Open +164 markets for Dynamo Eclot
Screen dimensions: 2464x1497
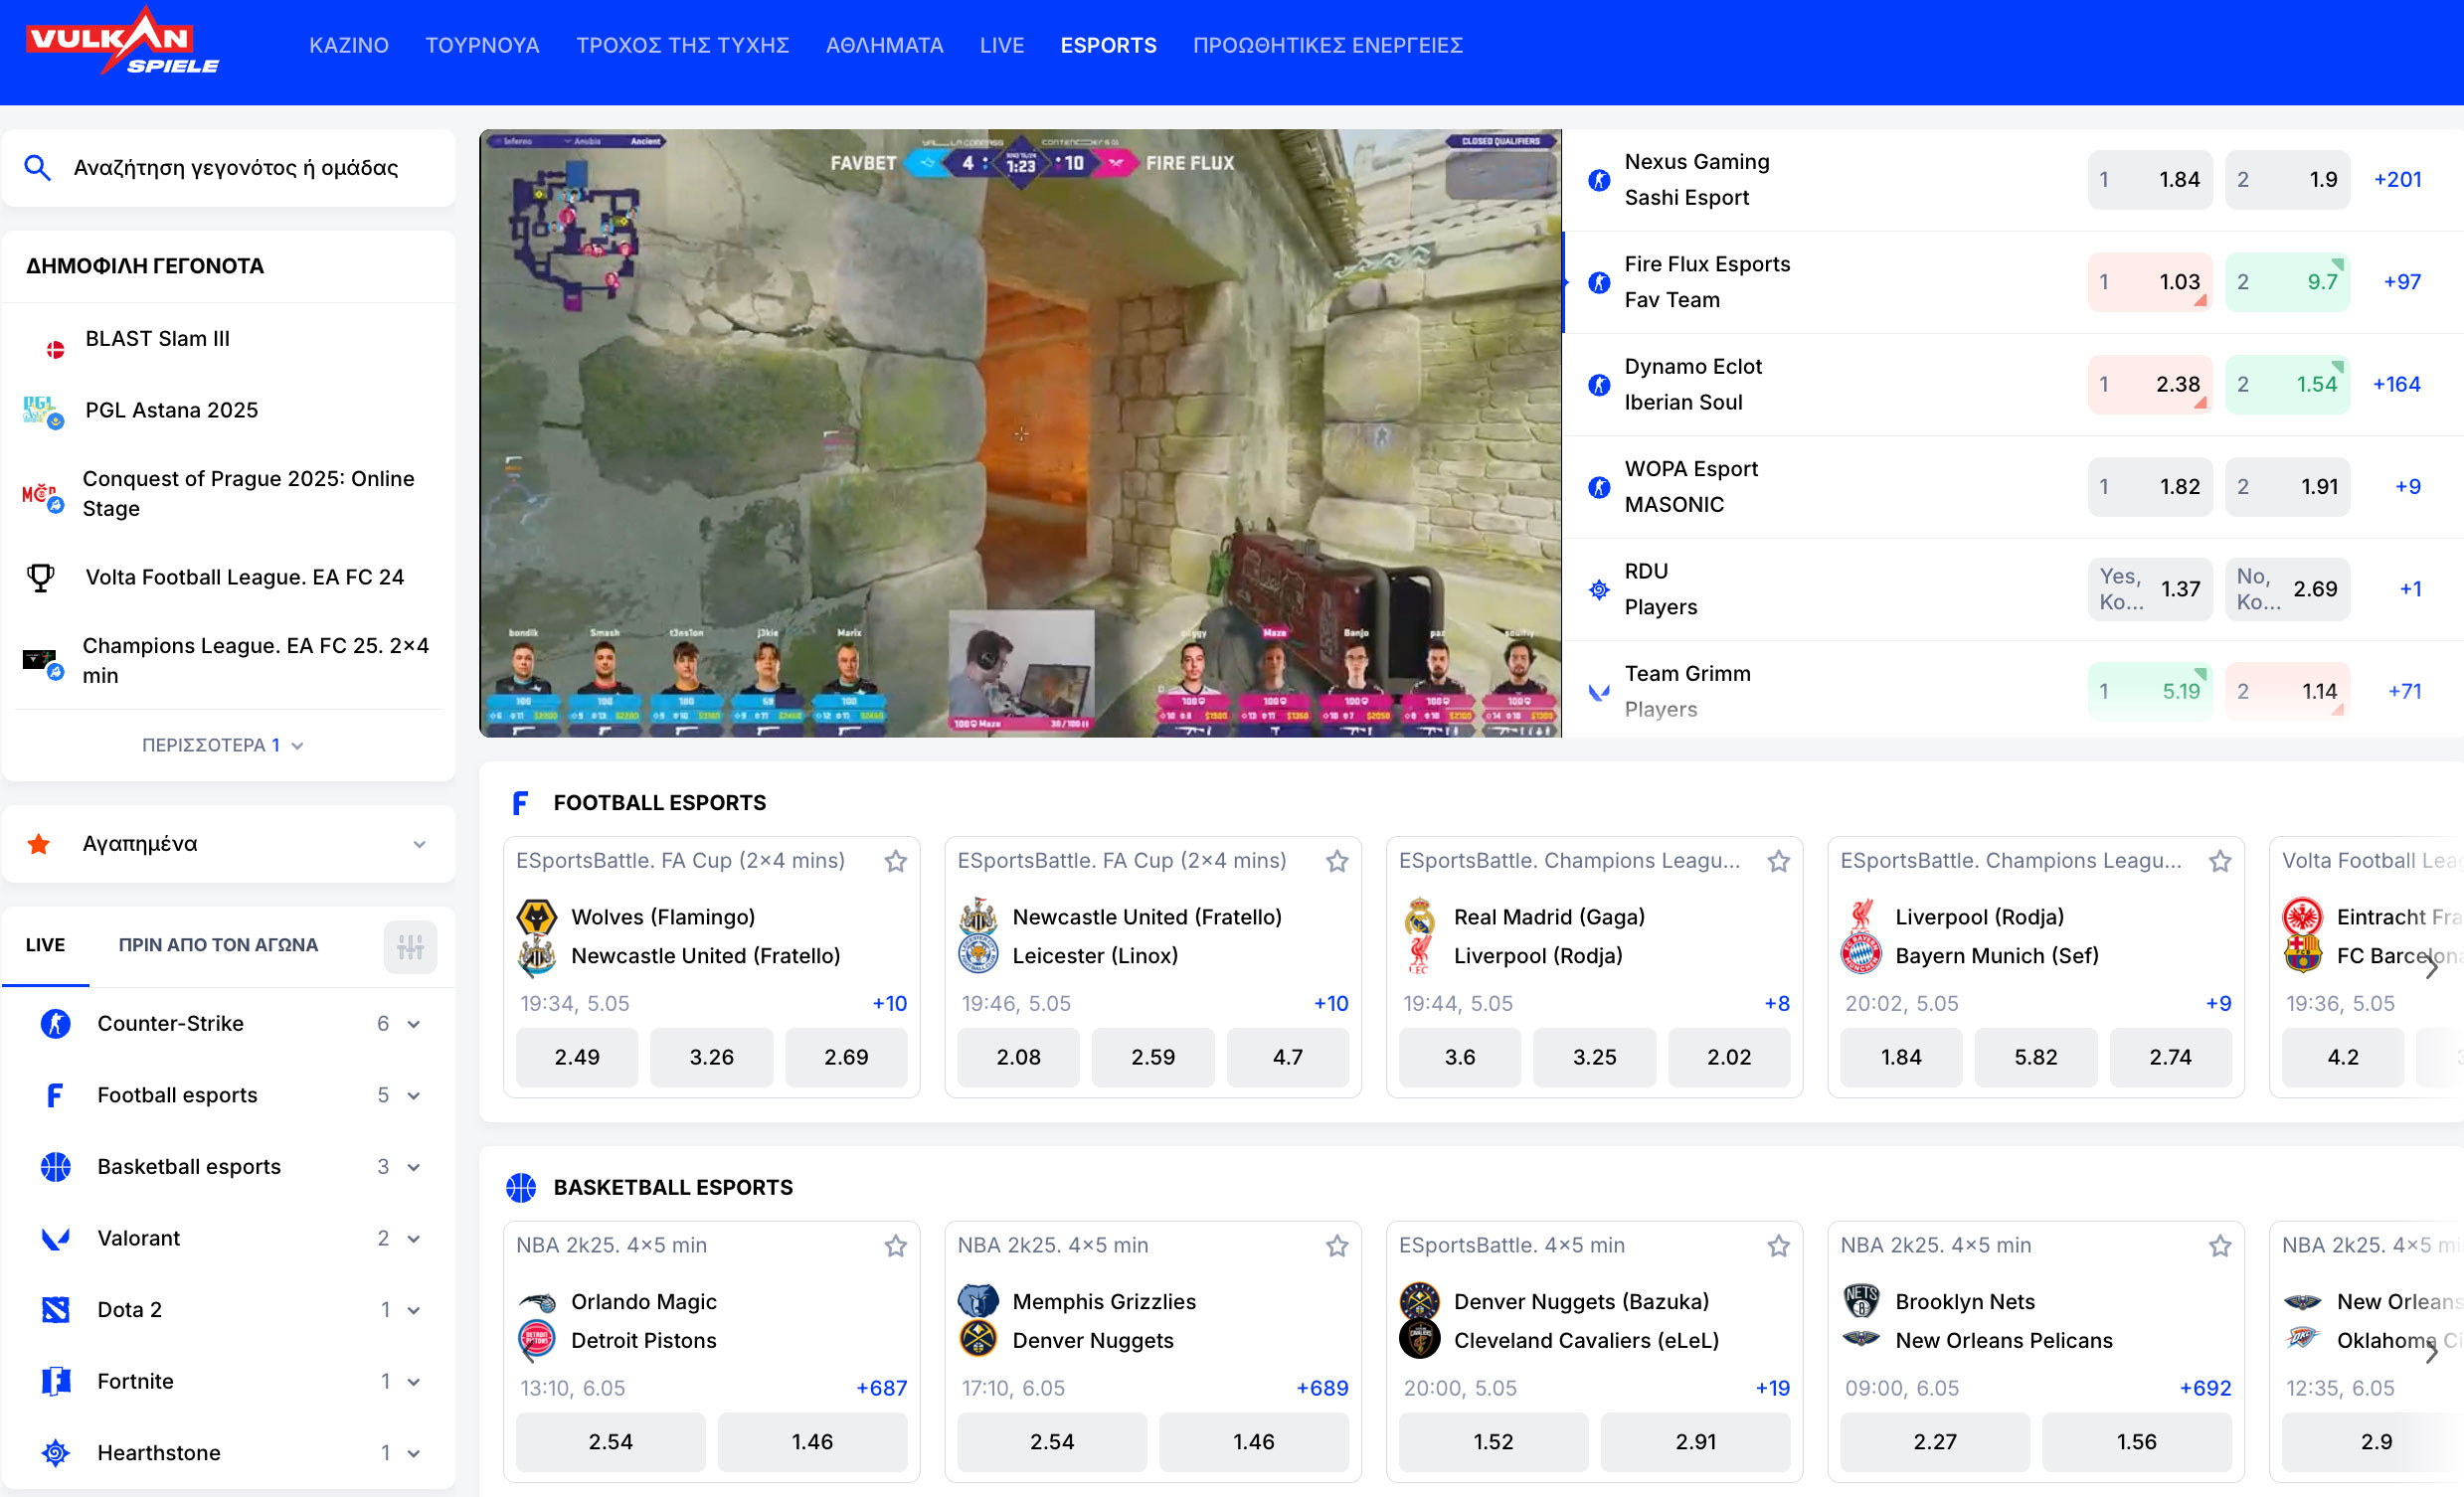click(2397, 385)
